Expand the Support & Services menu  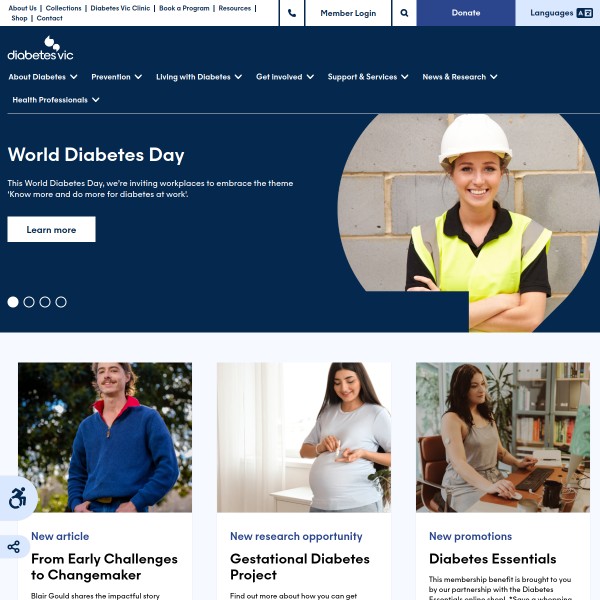click(368, 77)
